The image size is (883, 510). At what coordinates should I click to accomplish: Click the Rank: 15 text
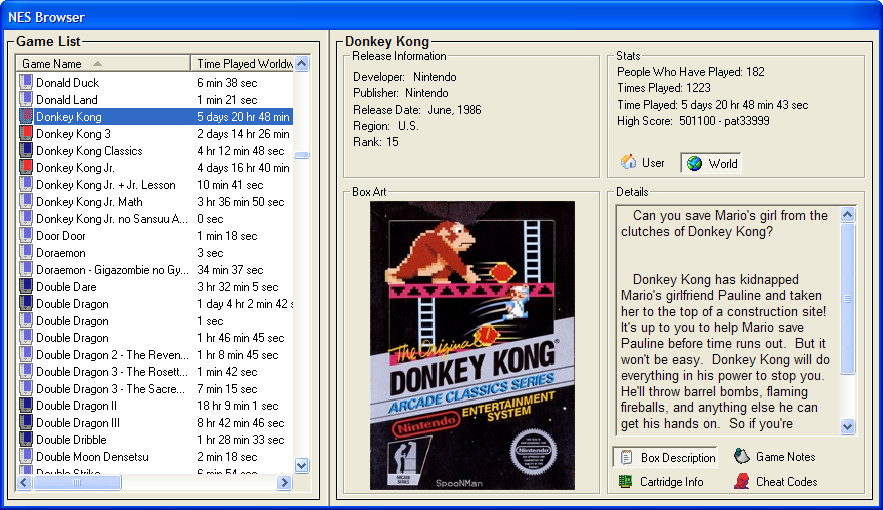tap(376, 142)
